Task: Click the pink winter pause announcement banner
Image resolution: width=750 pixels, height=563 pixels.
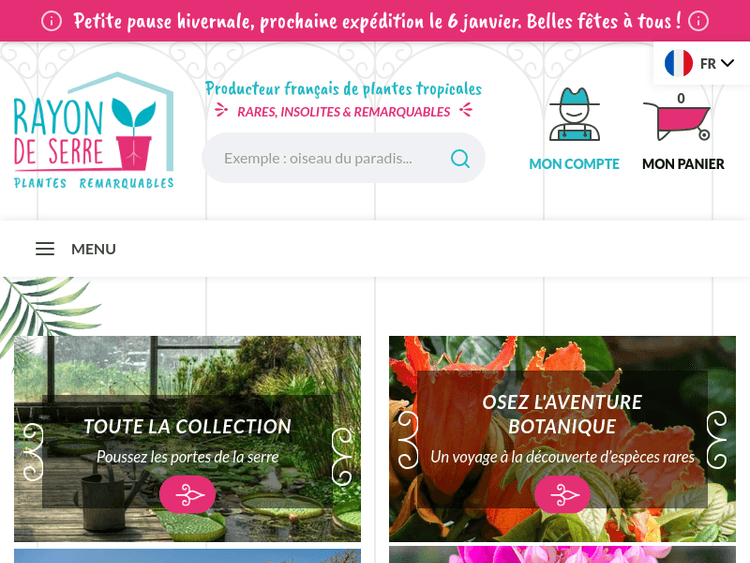Action: (375, 21)
